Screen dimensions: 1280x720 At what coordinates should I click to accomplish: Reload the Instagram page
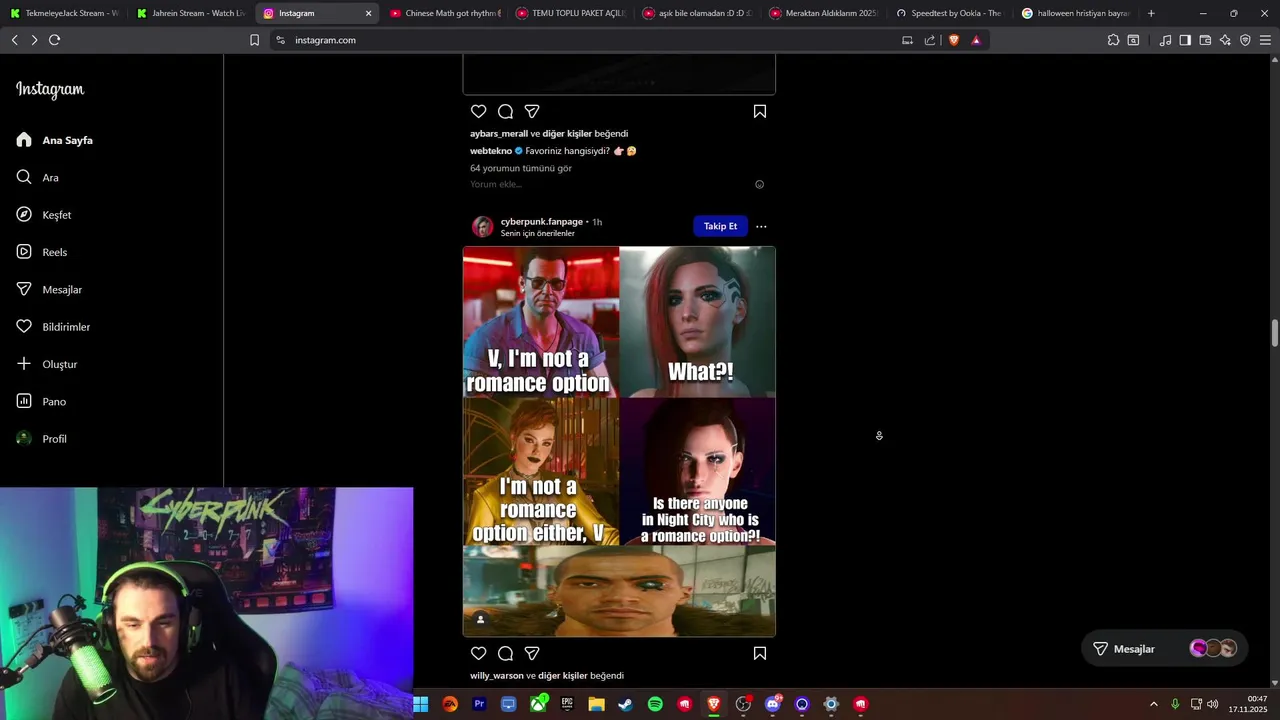[x=54, y=40]
